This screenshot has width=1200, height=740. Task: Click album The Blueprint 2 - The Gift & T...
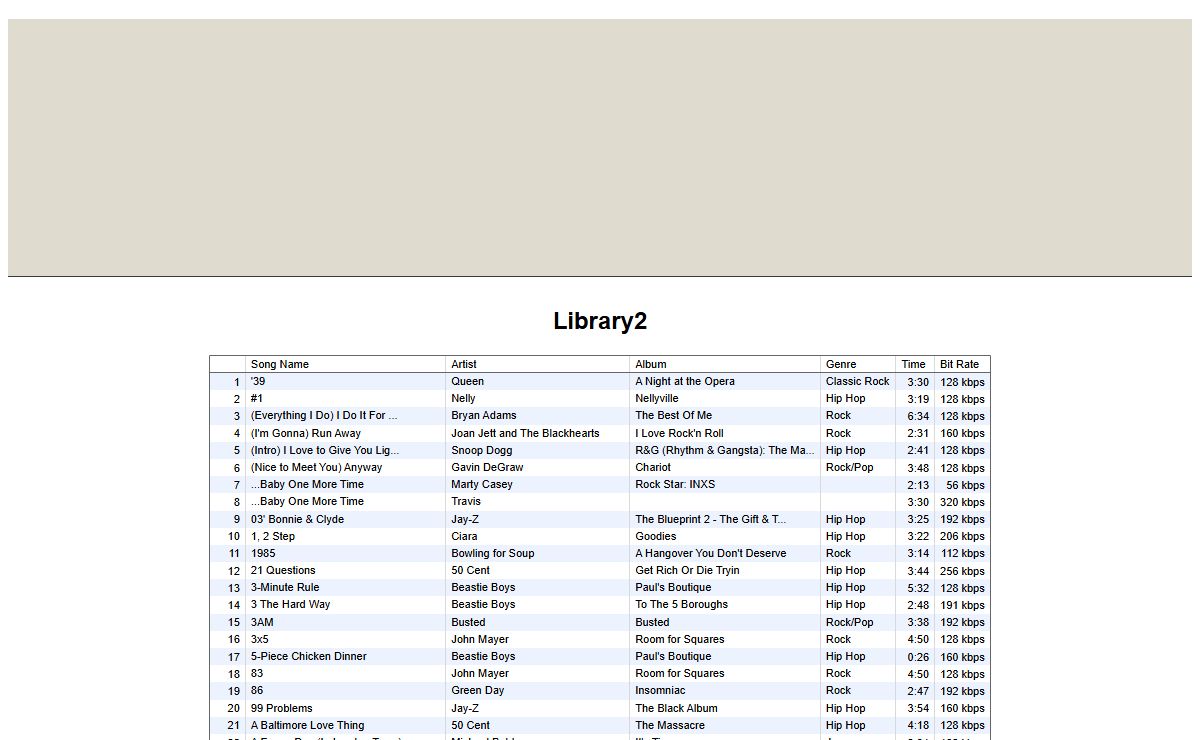click(711, 519)
